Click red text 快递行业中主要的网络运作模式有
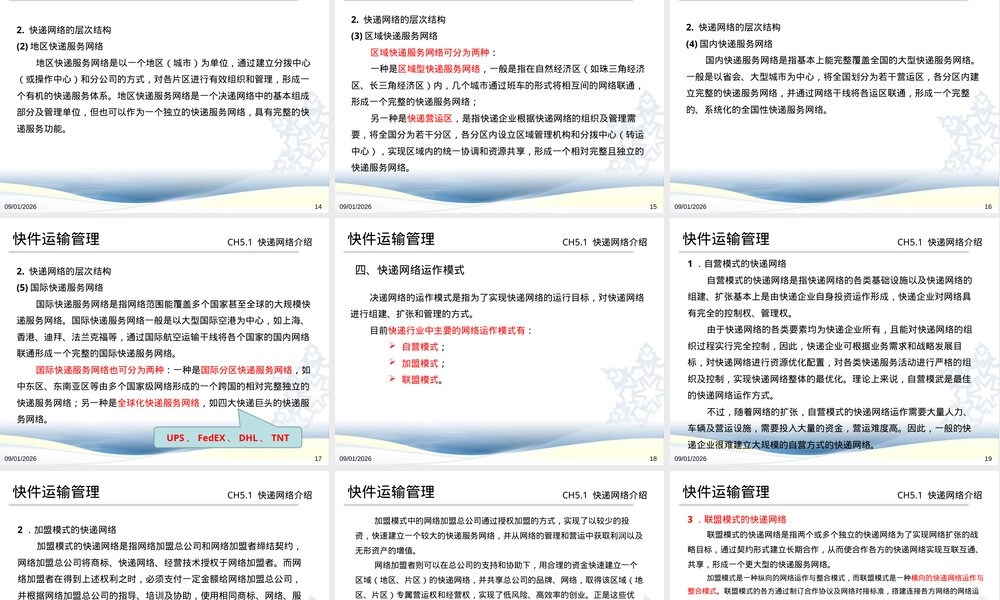Screen dimensions: 1000x600 pos(457,330)
